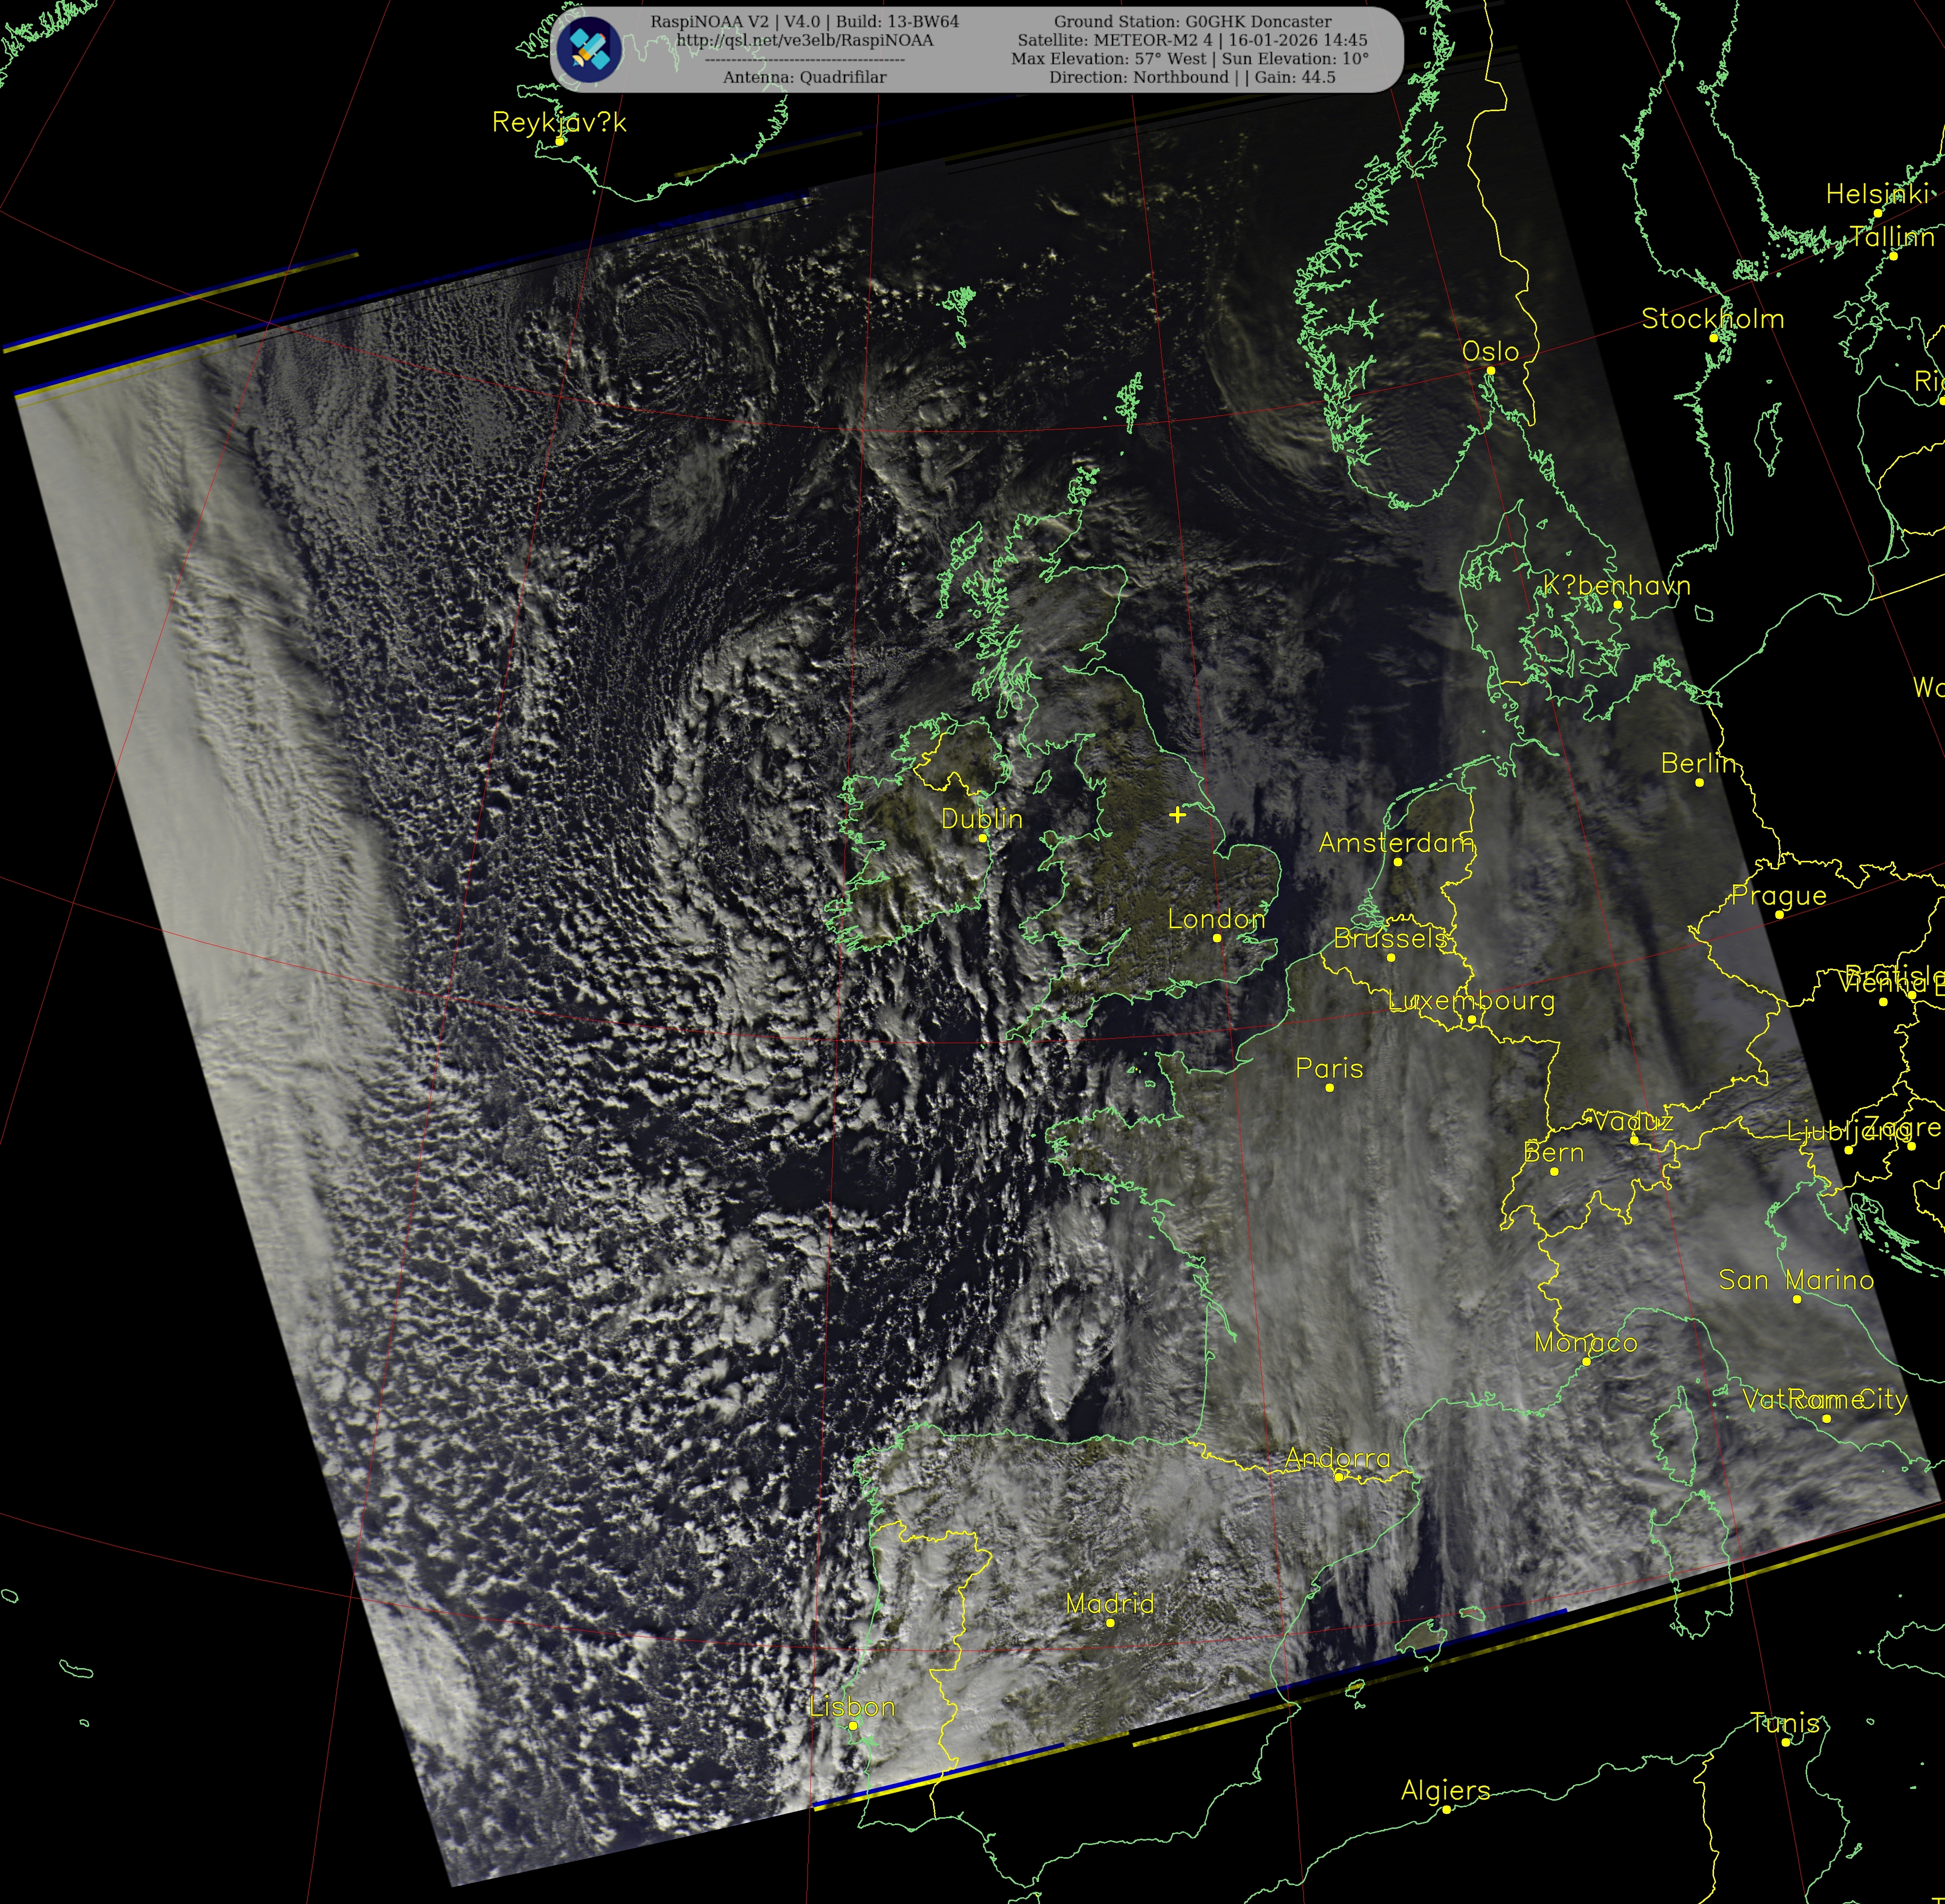Open the qsl.net RaspiNOAA URL text
This screenshot has height=1904, width=1945.
pos(804,41)
